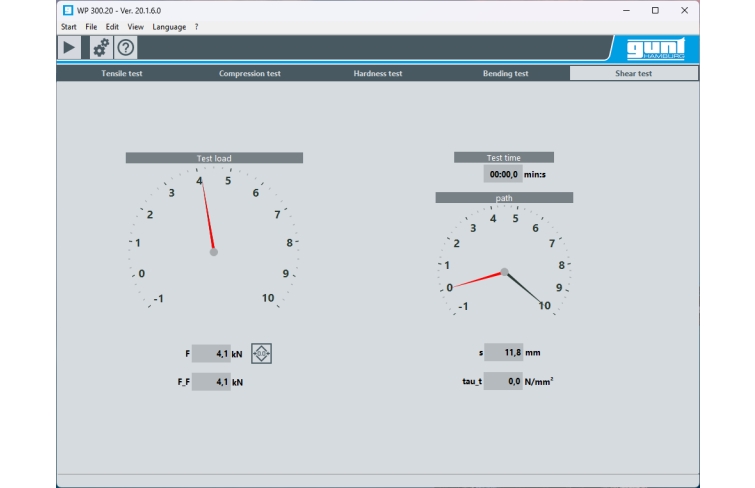Screen dimensions: 755x488
Task: Open settings via the gears icon
Action: pyautogui.click(x=100, y=48)
